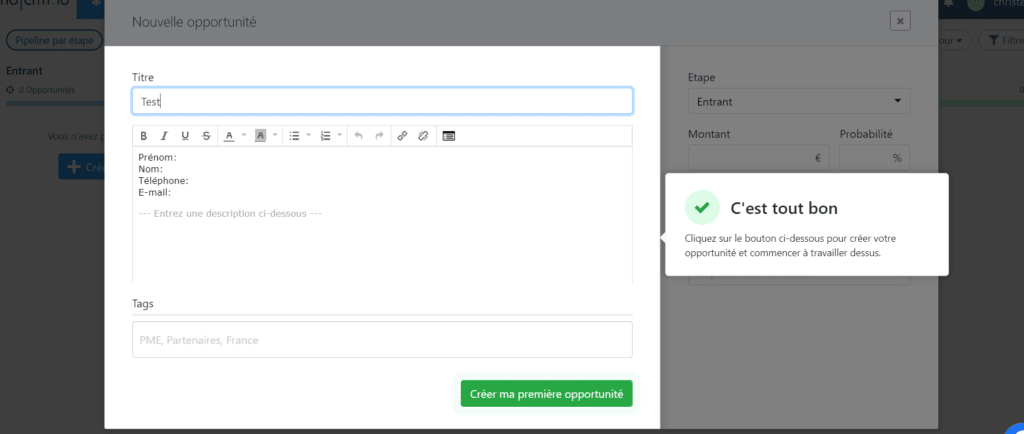Click the Tags input field
This screenshot has height=434, width=1024.
[382, 339]
